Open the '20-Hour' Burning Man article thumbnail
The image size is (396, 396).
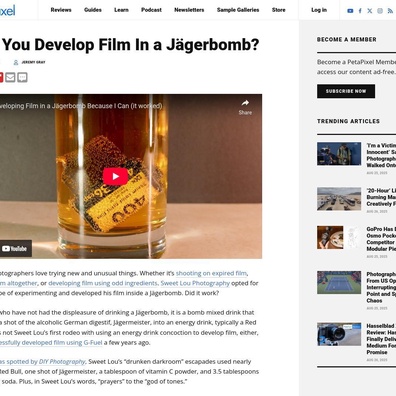pyautogui.click(x=339, y=199)
